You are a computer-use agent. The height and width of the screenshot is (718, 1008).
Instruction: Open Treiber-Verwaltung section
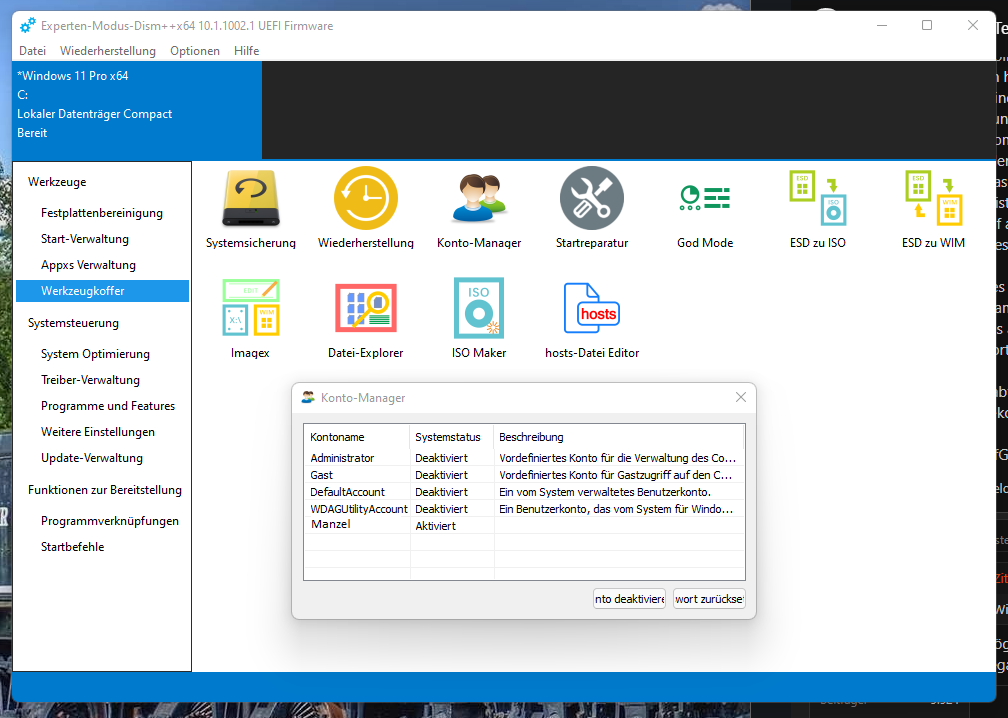(x=102, y=380)
